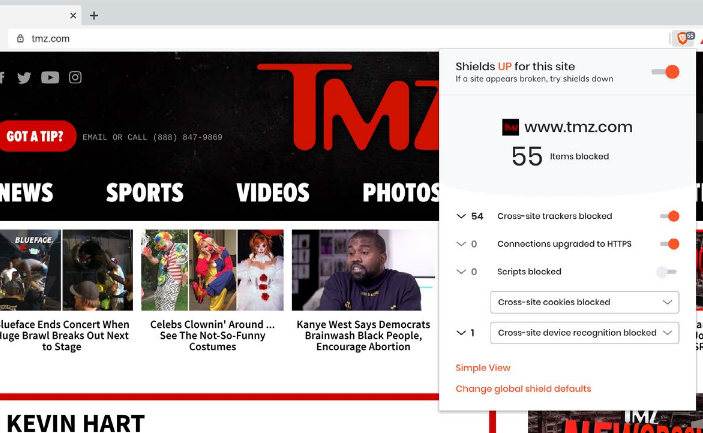Open Blueface concert brawl story thumbnail
Screen dimensions: 703x433
click(66, 270)
